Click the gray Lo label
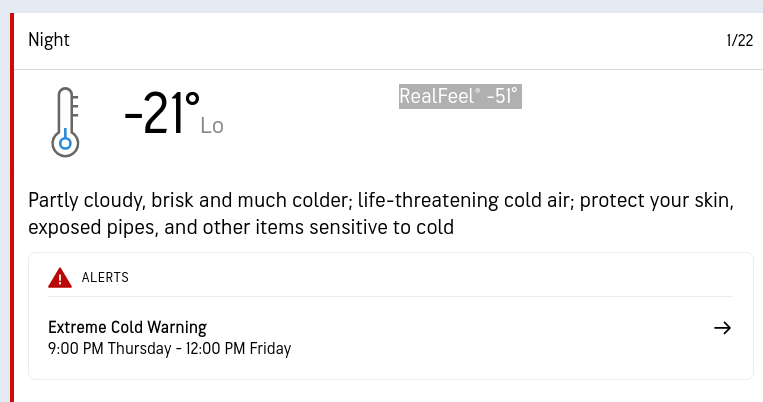Image resolution: width=763 pixels, height=402 pixels. click(212, 126)
